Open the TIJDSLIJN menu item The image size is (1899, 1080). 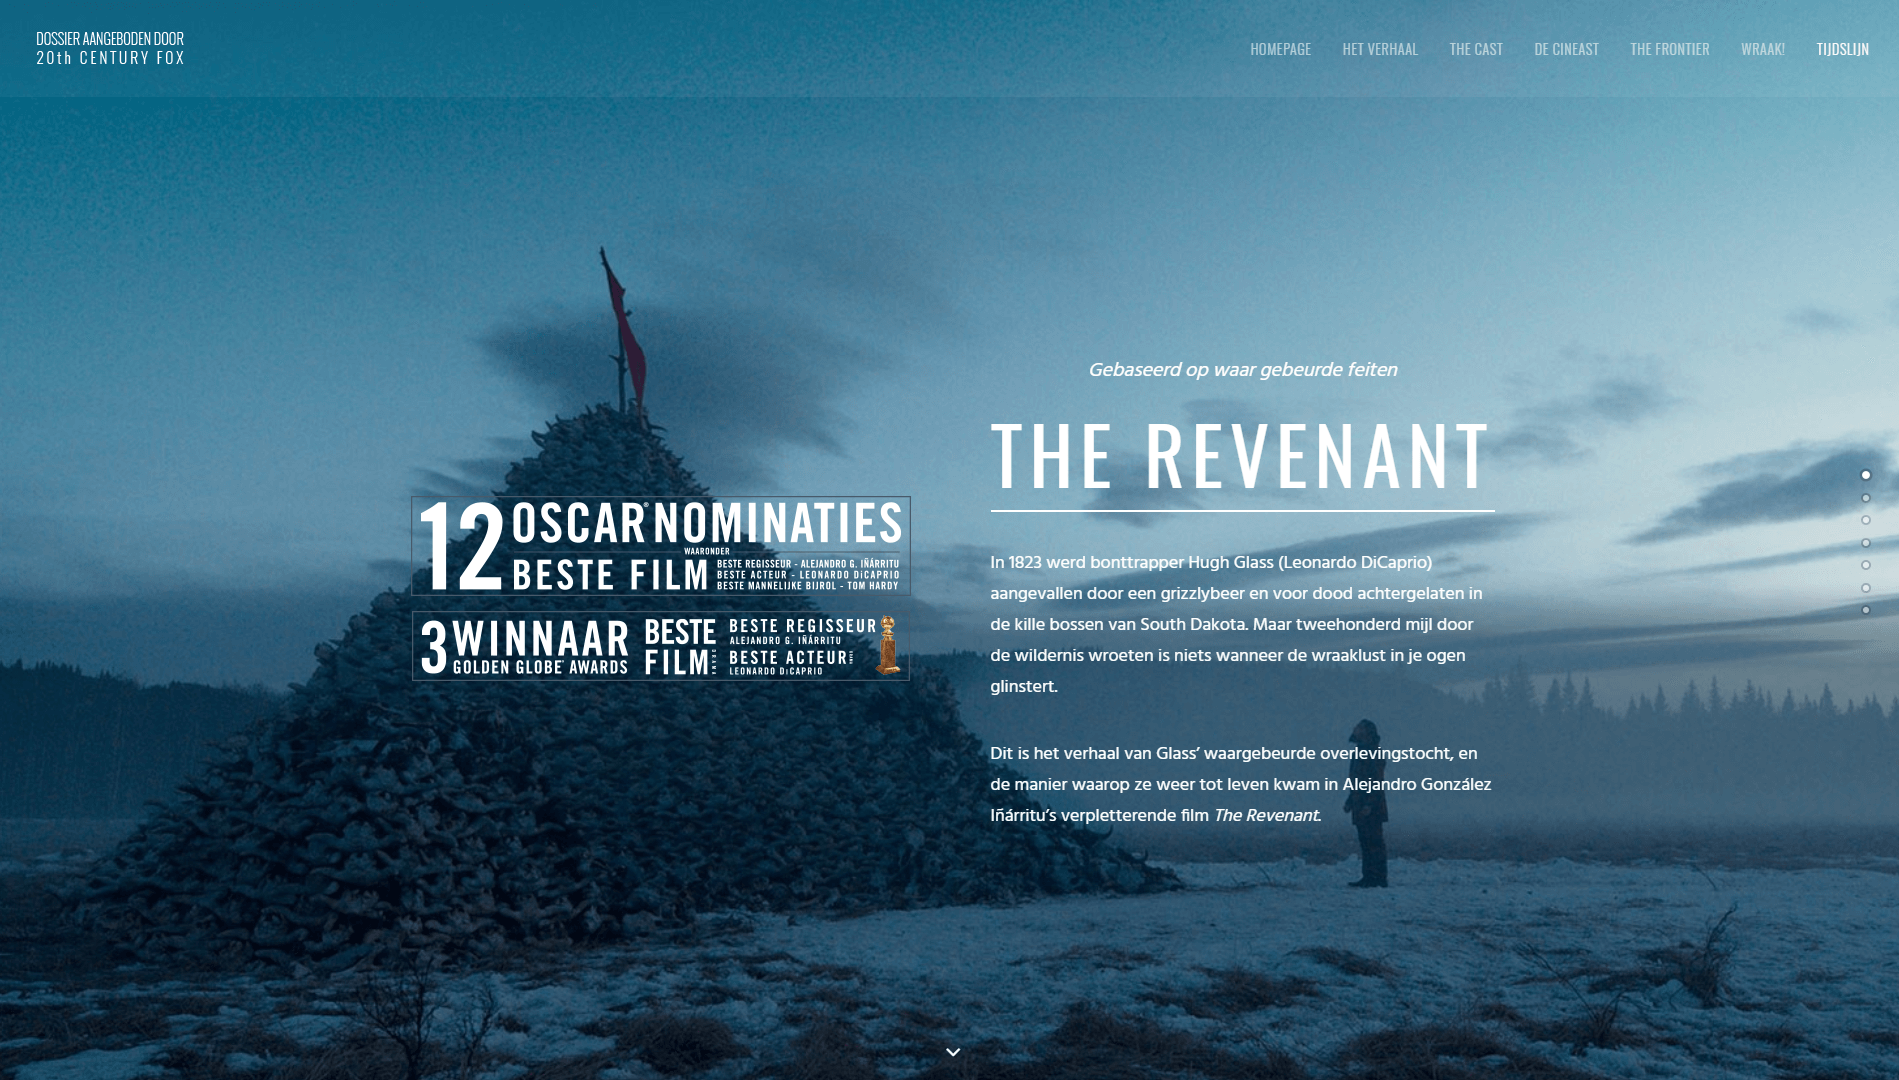click(x=1842, y=49)
